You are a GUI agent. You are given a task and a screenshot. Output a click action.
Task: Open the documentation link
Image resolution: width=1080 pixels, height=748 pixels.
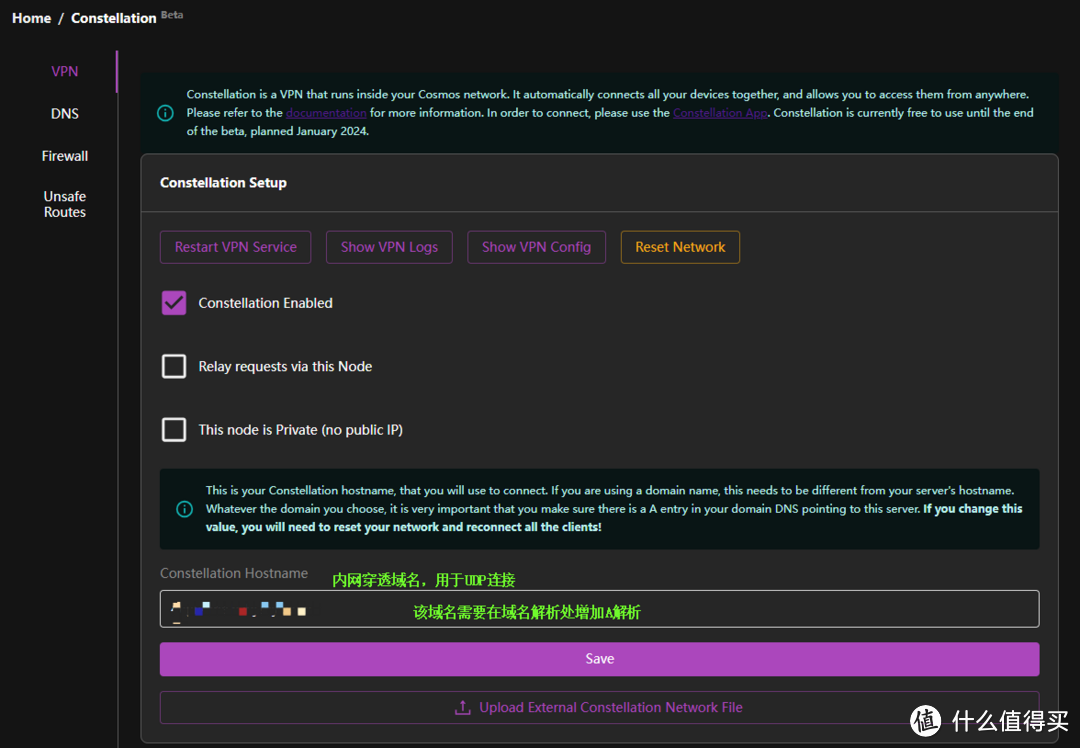[326, 112]
